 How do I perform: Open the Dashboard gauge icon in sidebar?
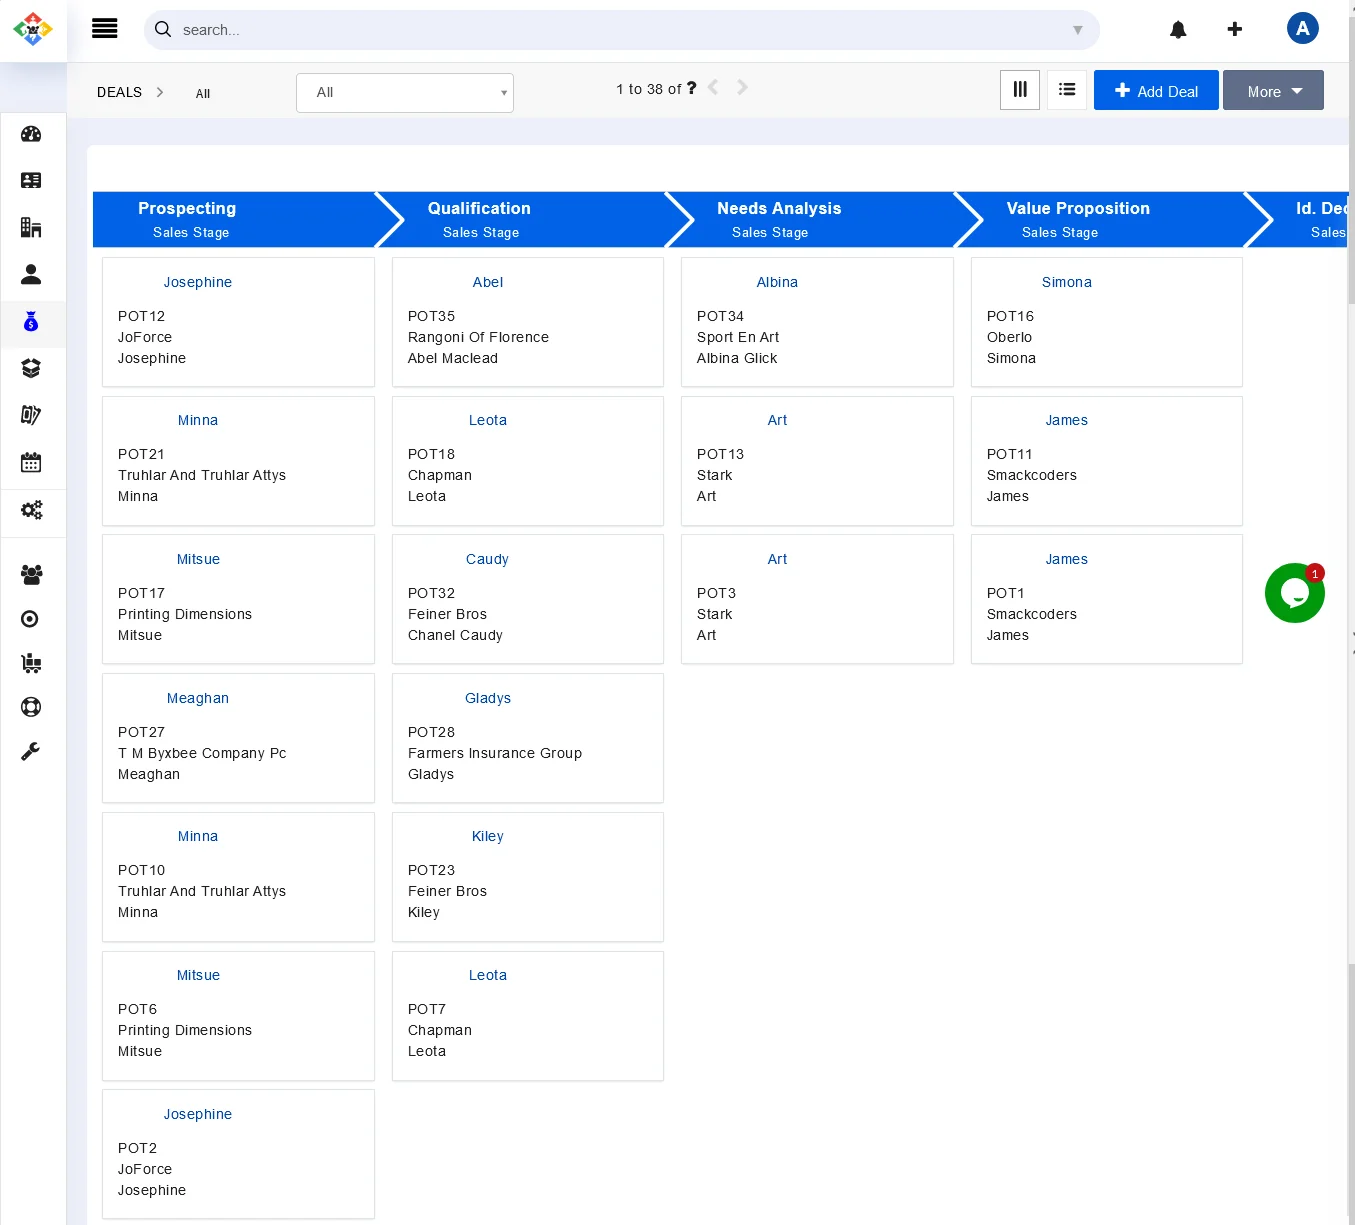(31, 134)
